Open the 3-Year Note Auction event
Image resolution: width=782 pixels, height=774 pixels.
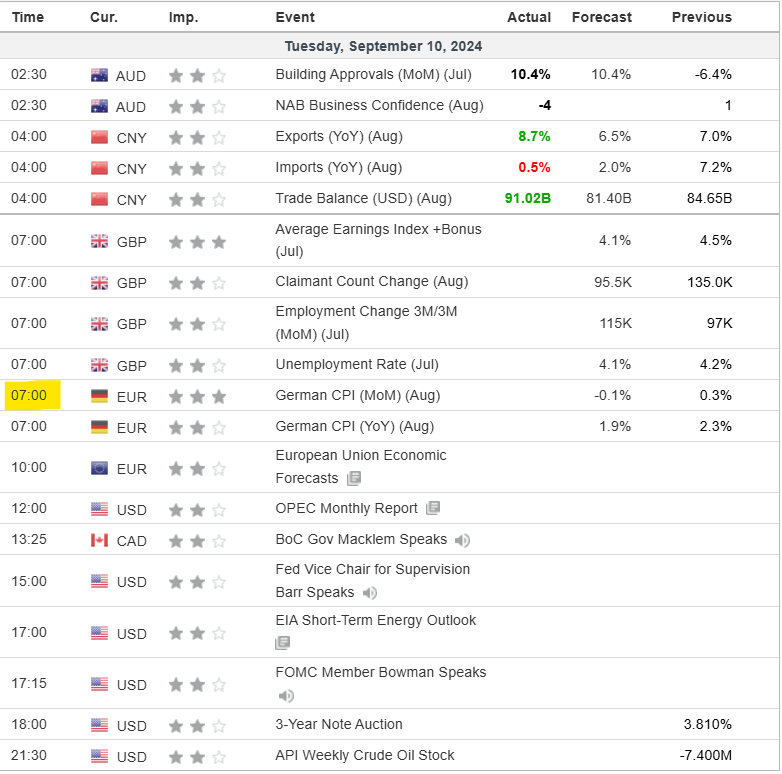click(339, 724)
